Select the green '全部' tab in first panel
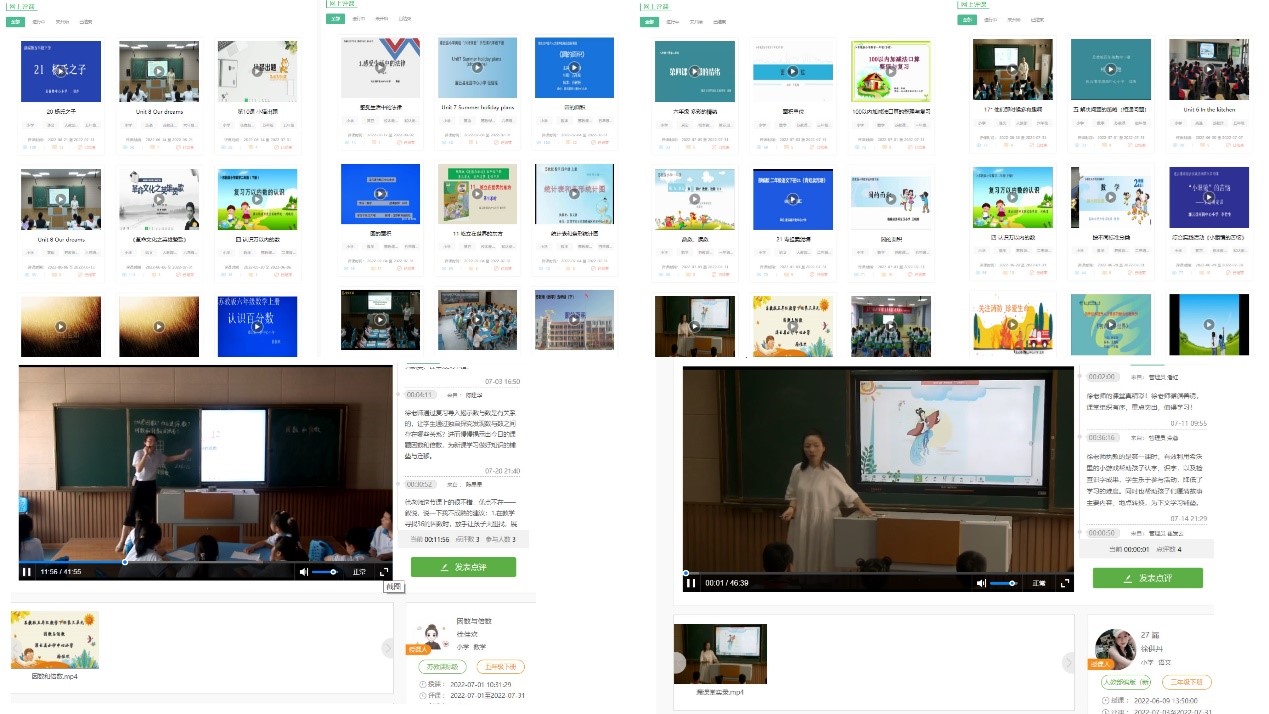This screenshot has height=714, width=1269. 14,20
